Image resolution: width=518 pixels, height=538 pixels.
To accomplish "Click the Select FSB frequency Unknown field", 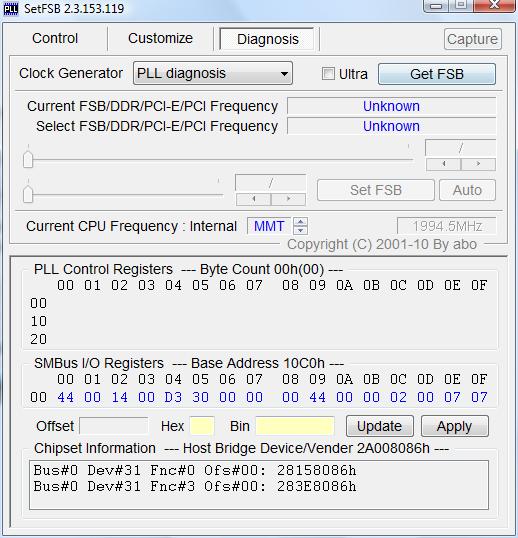I will point(391,126).
